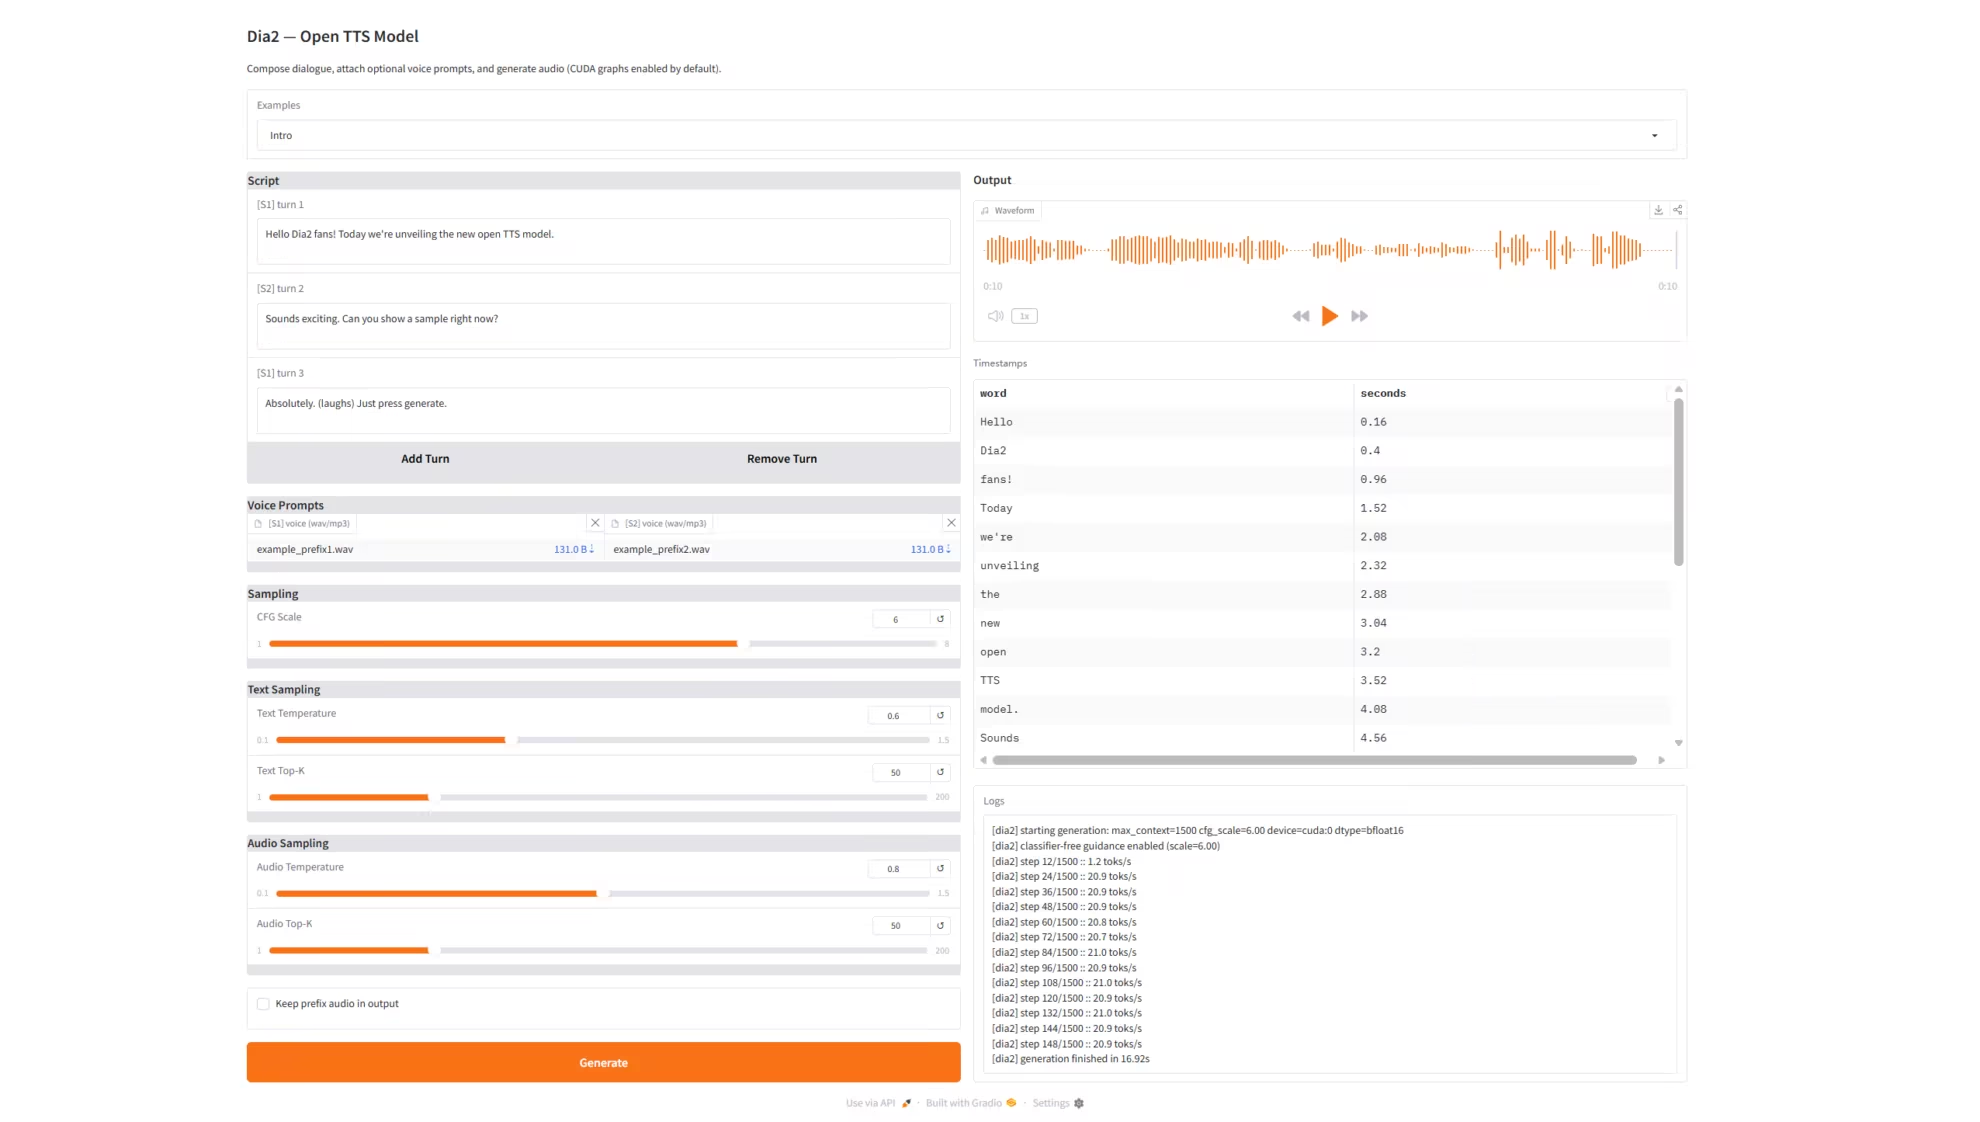Click the Add Turn button
This screenshot has height=1122, width=1980.
click(425, 459)
